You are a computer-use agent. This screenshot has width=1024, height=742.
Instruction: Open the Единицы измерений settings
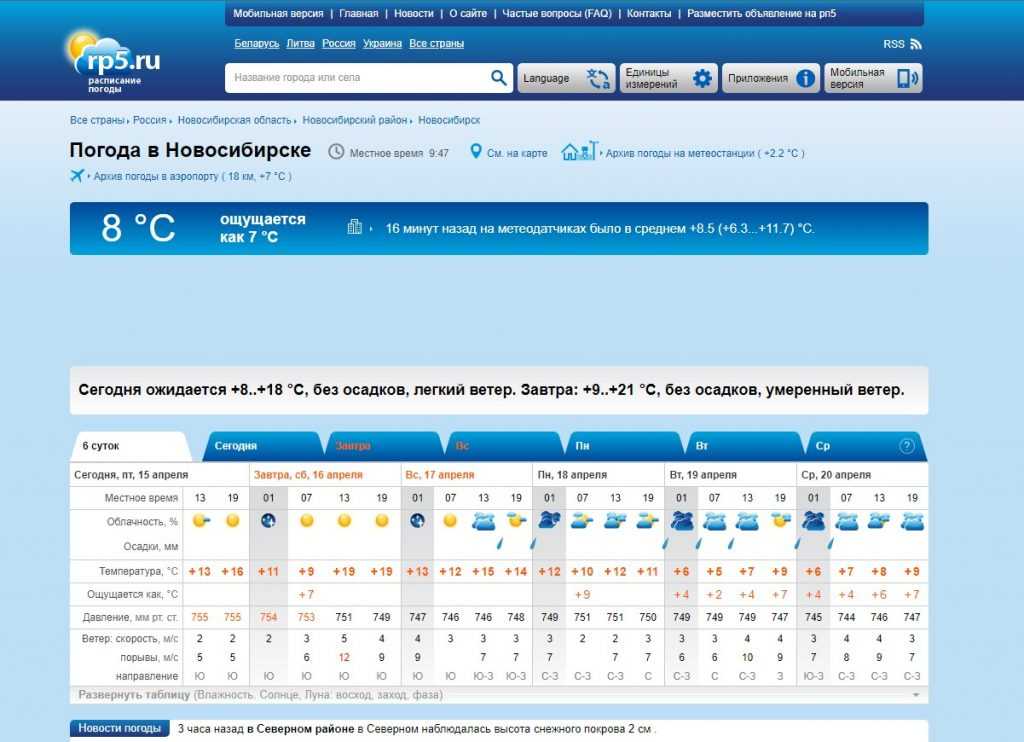(x=669, y=78)
